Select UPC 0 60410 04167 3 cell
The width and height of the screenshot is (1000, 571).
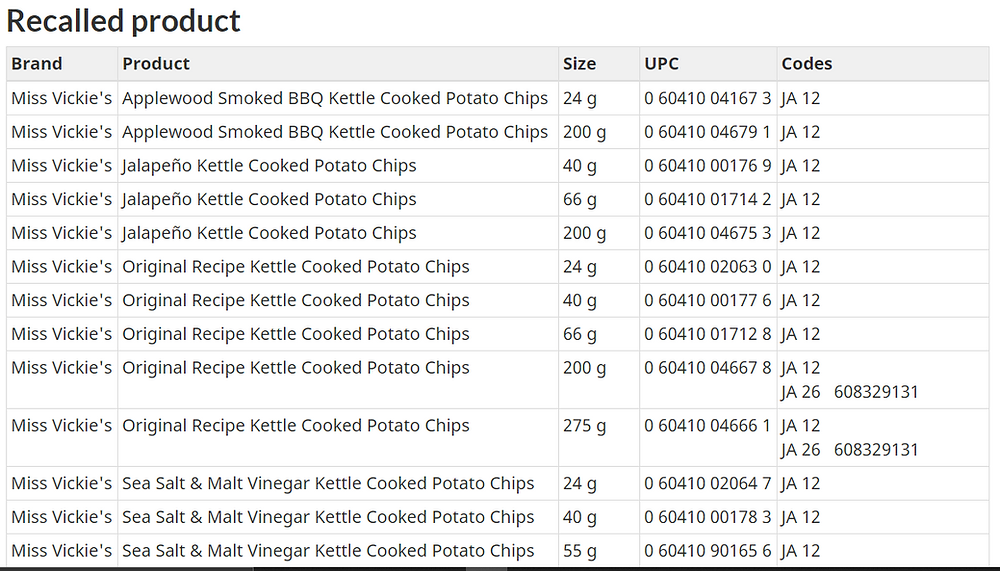pos(708,98)
